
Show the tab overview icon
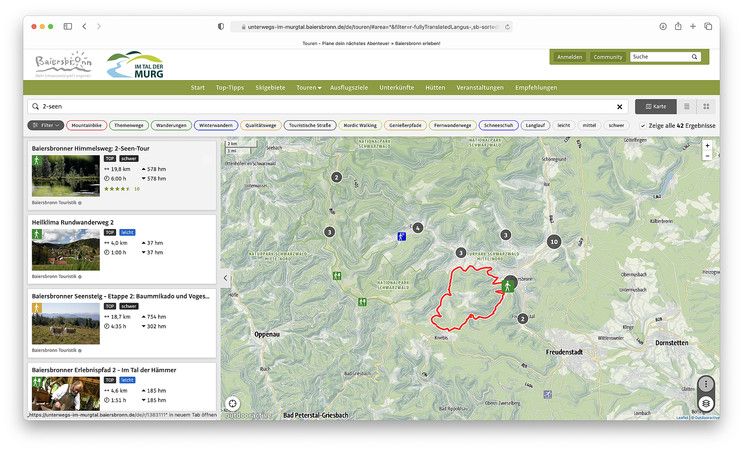[708, 27]
